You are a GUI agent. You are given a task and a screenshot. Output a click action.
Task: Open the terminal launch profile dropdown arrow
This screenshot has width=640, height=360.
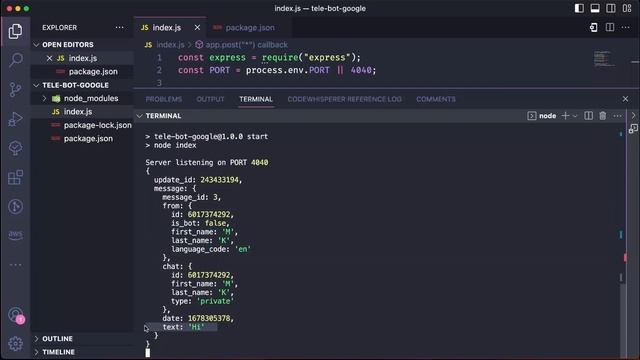point(575,116)
